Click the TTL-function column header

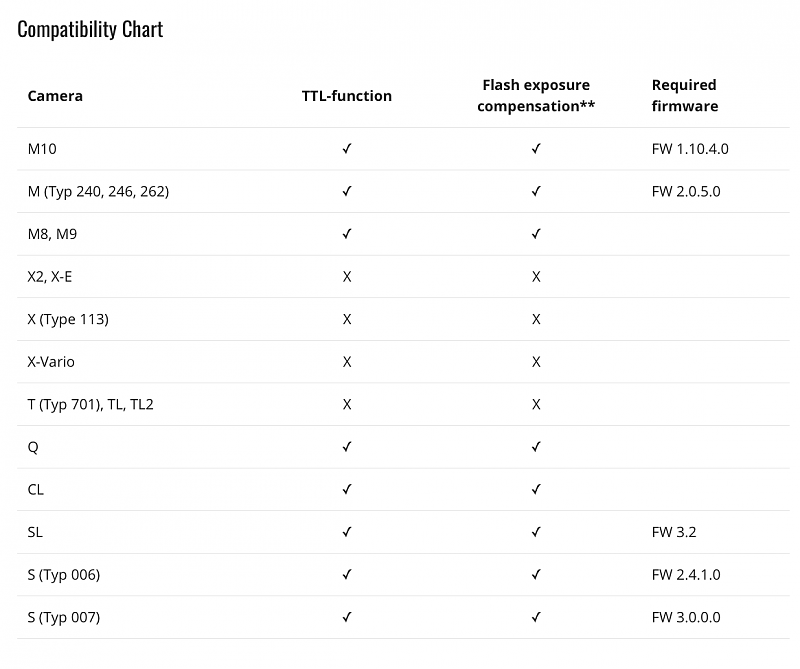pos(347,96)
